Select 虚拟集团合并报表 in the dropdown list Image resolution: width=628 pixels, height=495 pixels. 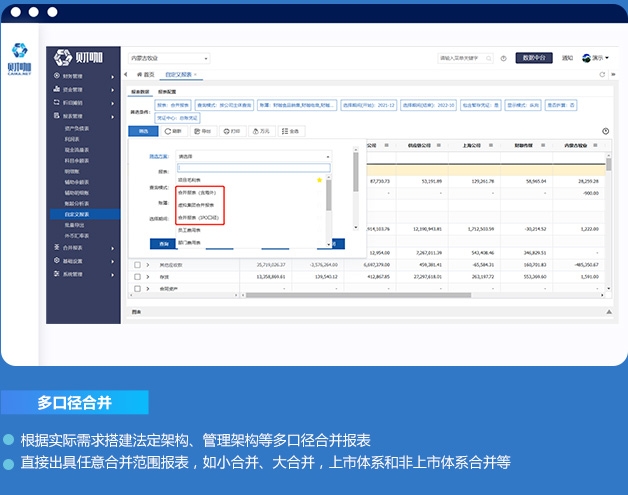click(196, 205)
